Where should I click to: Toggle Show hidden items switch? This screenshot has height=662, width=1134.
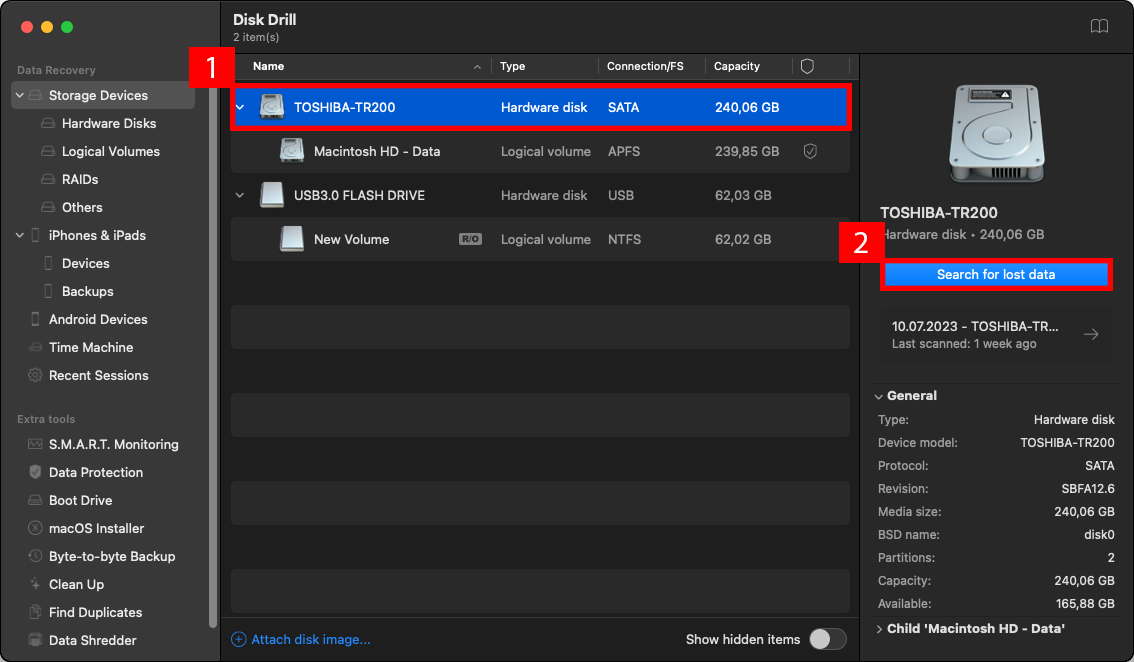click(x=827, y=640)
